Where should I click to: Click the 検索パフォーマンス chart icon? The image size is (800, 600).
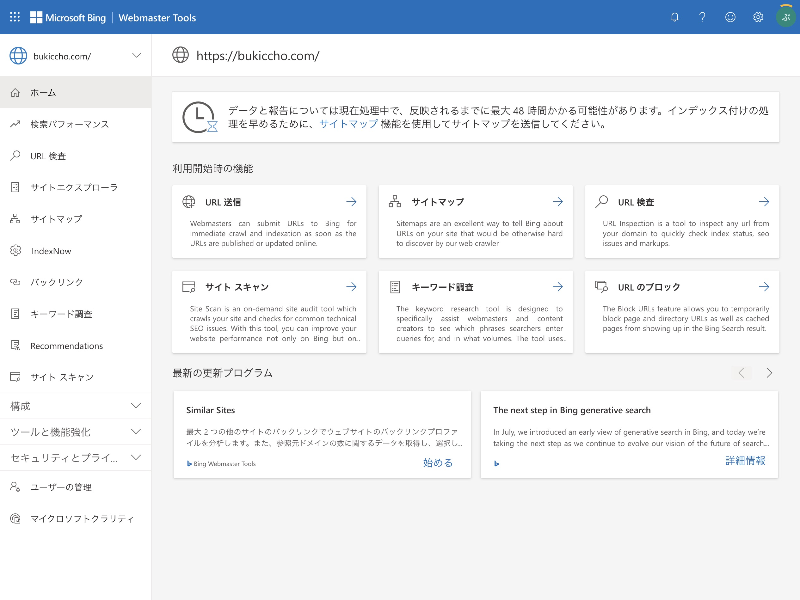[15, 124]
